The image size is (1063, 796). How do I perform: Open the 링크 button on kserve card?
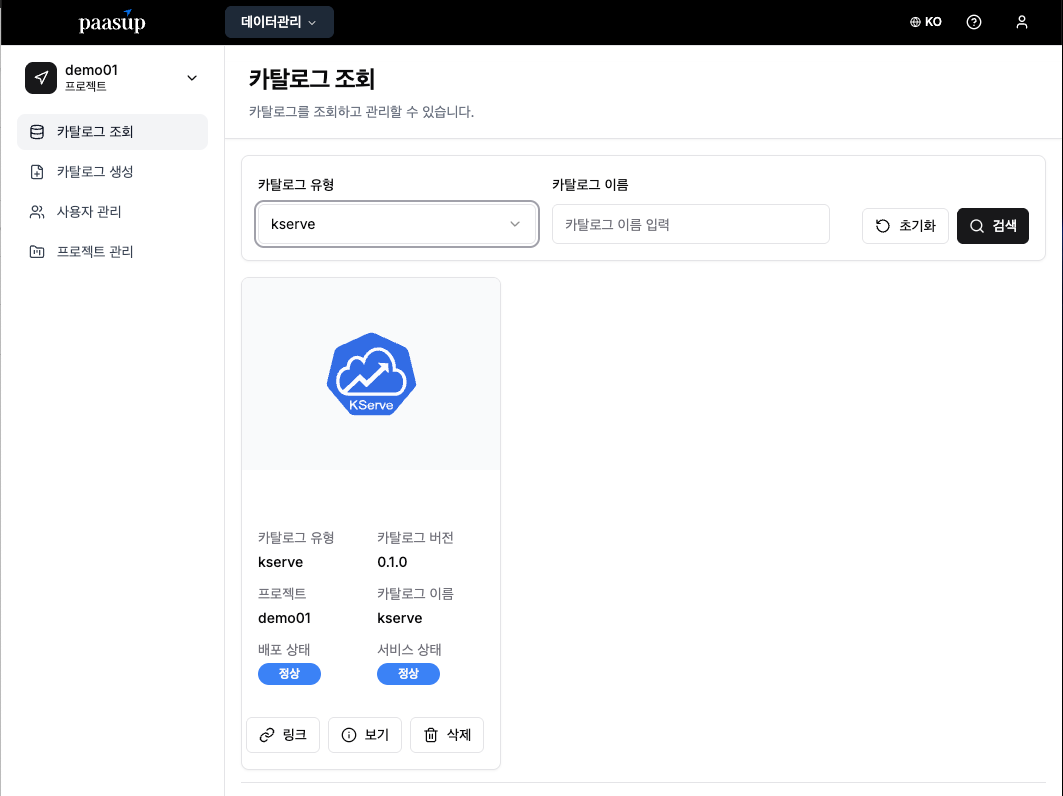tap(283, 735)
